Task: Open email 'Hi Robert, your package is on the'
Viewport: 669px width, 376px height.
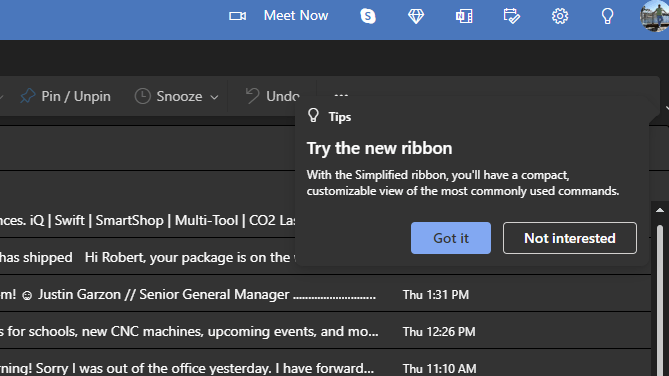Action: pyautogui.click(x=147, y=257)
